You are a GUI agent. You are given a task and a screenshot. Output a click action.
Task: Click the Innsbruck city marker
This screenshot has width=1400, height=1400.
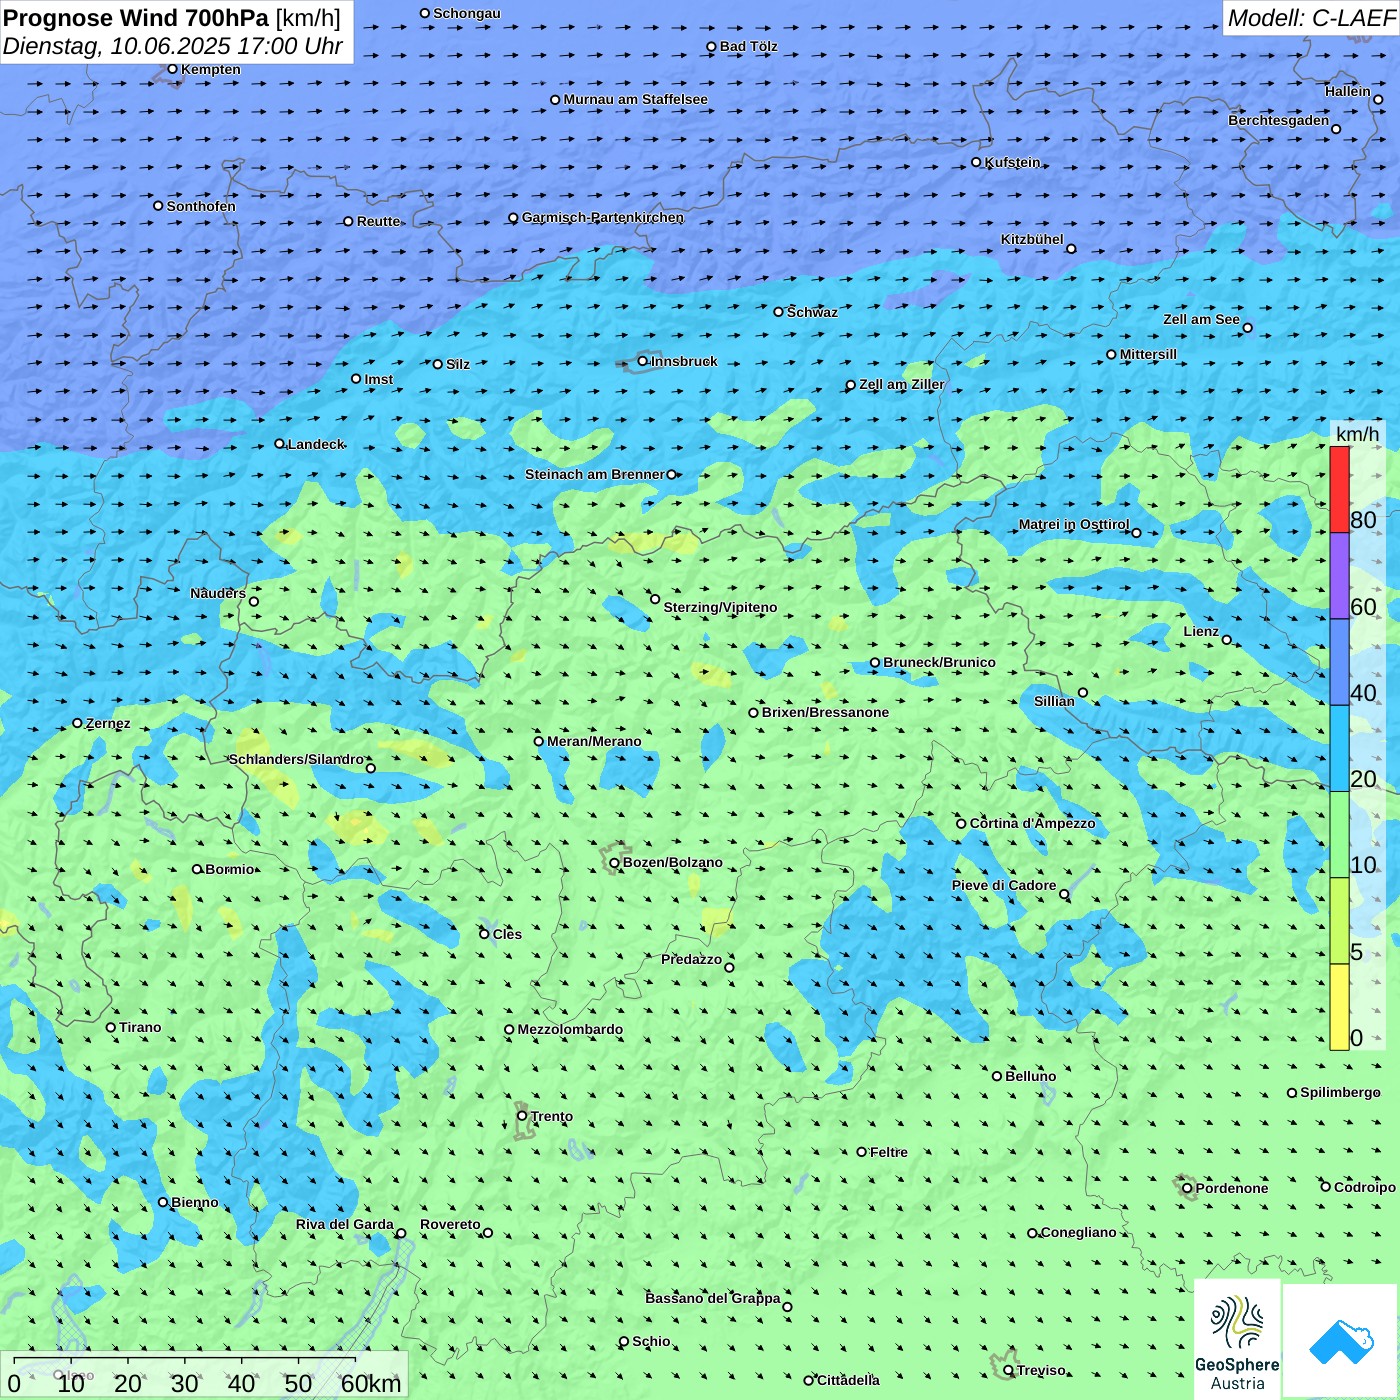[x=642, y=361]
